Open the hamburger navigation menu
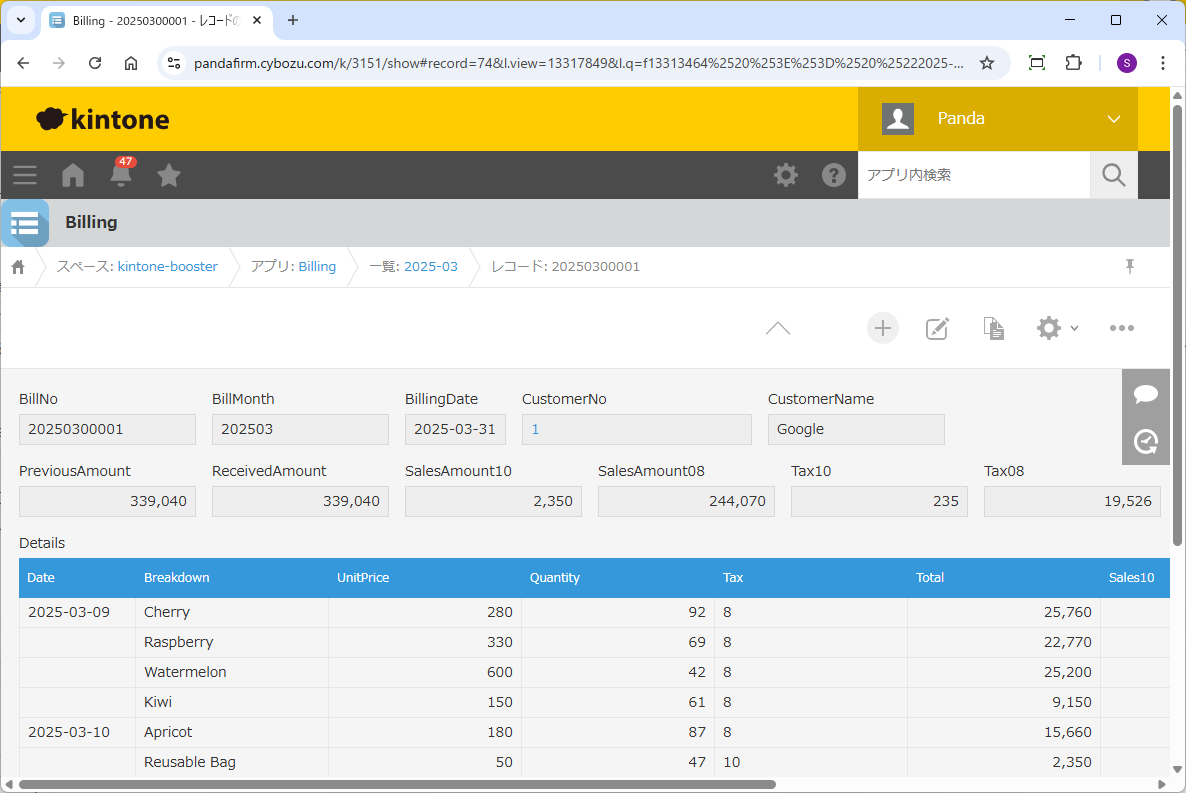This screenshot has height=793, width=1186. point(25,175)
